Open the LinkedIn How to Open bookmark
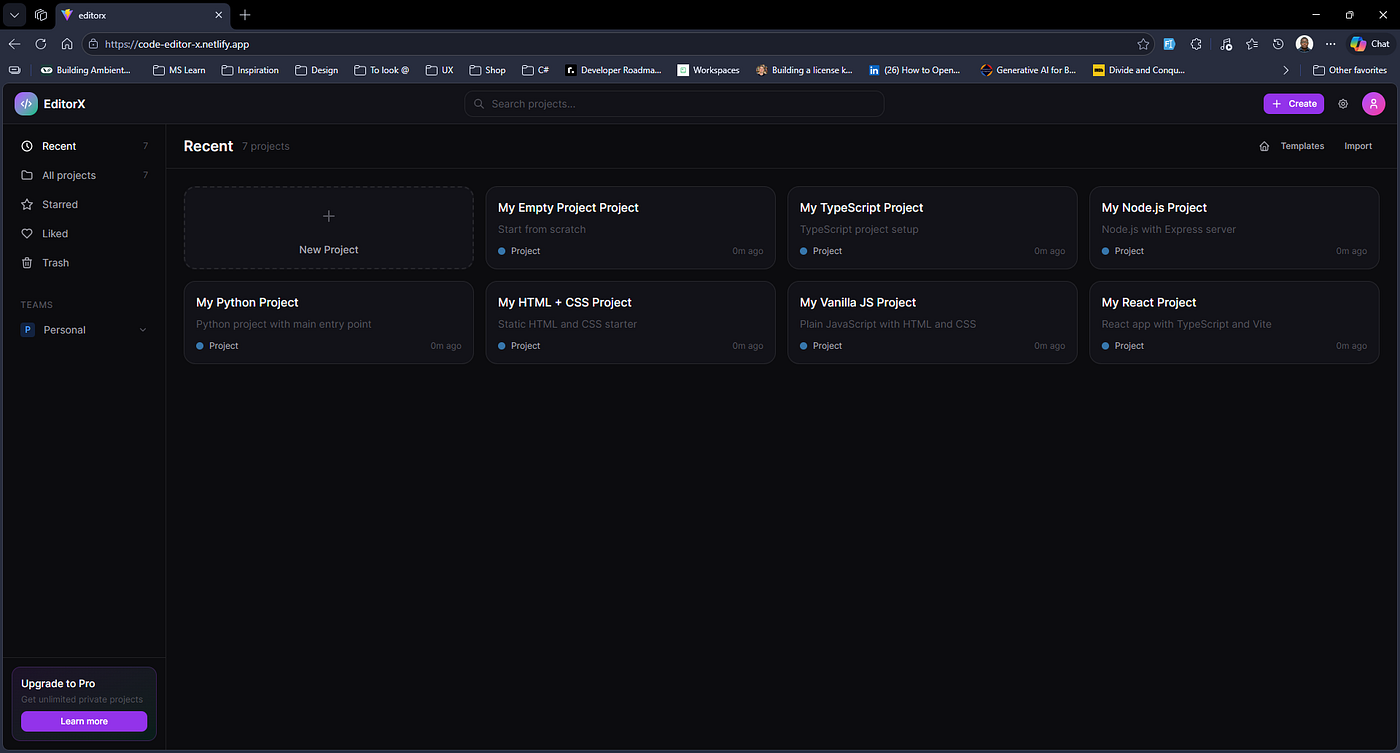This screenshot has width=1400, height=753. point(915,70)
